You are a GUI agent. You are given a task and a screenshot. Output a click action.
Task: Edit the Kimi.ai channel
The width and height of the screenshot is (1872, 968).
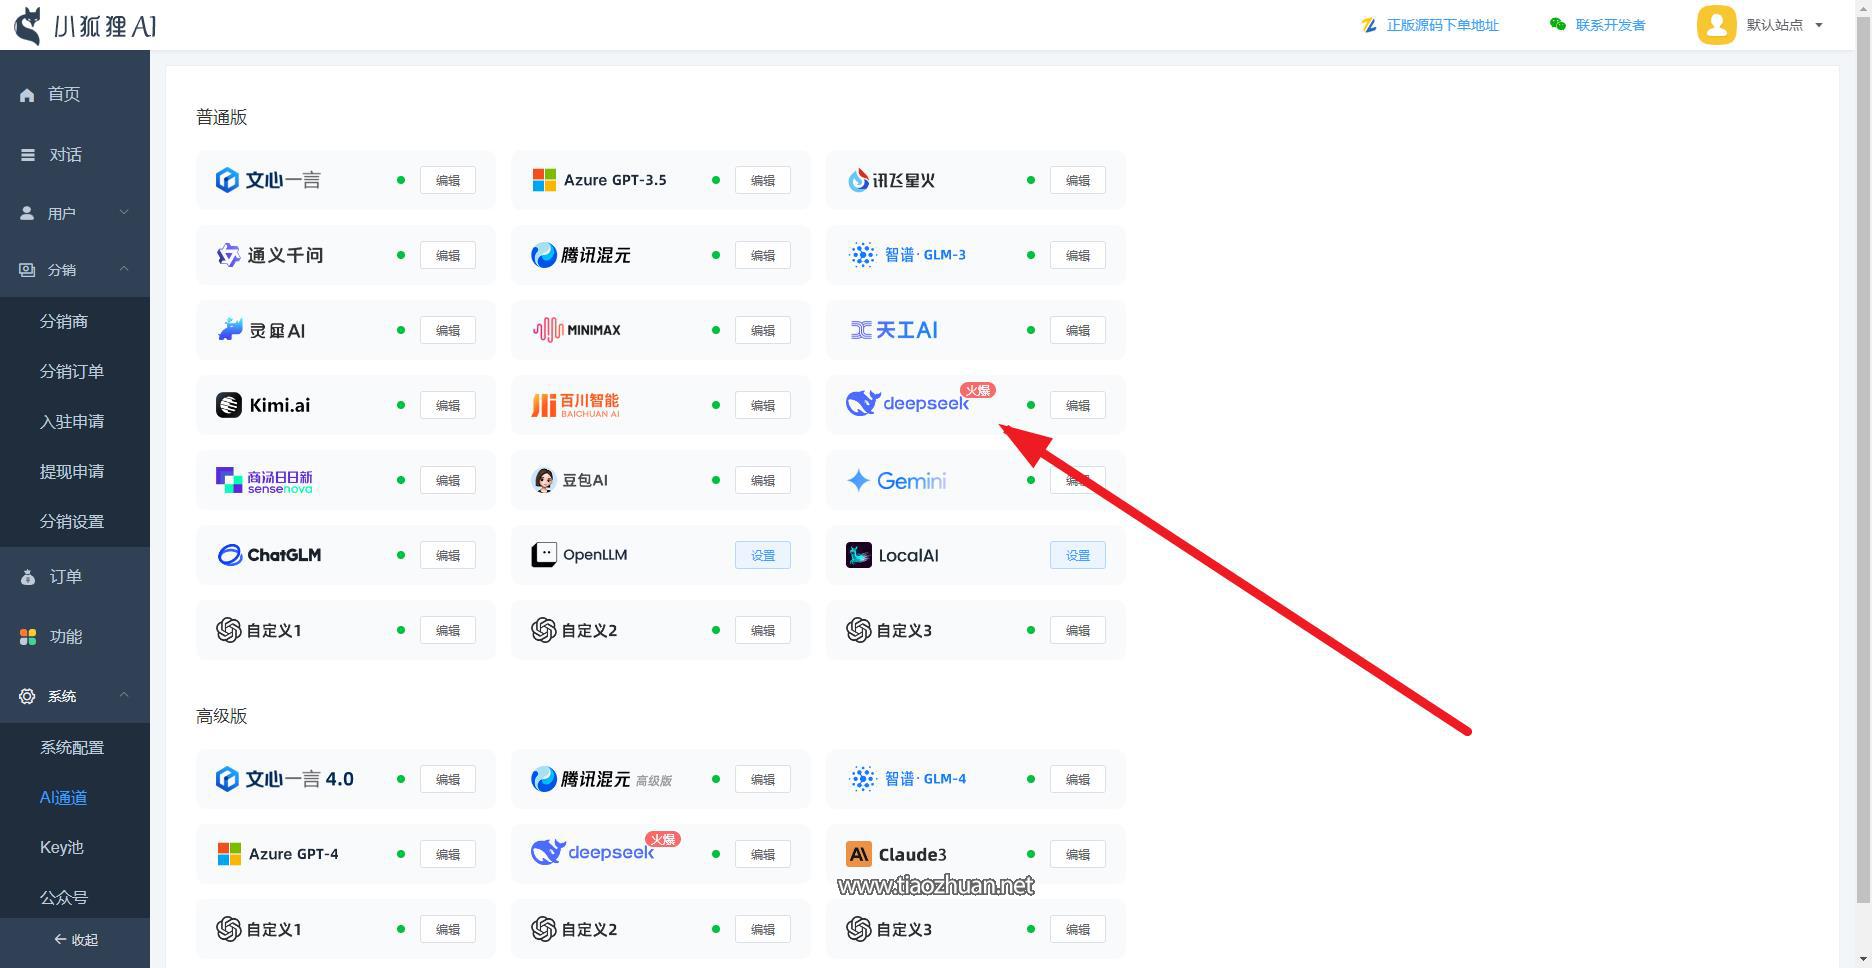click(448, 405)
